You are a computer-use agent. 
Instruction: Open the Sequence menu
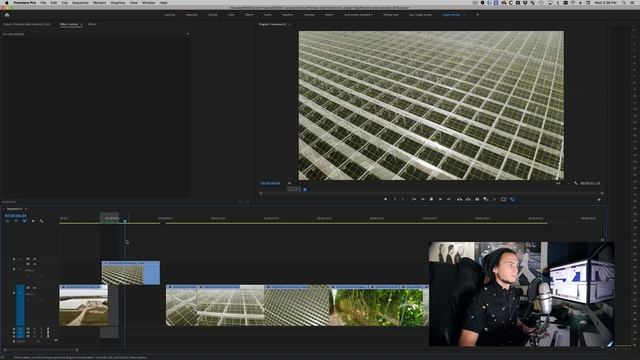(x=80, y=2)
